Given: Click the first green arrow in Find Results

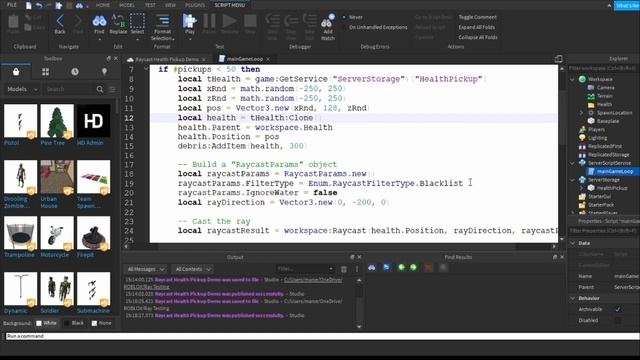Looking at the screenshot, I should click(401, 267).
